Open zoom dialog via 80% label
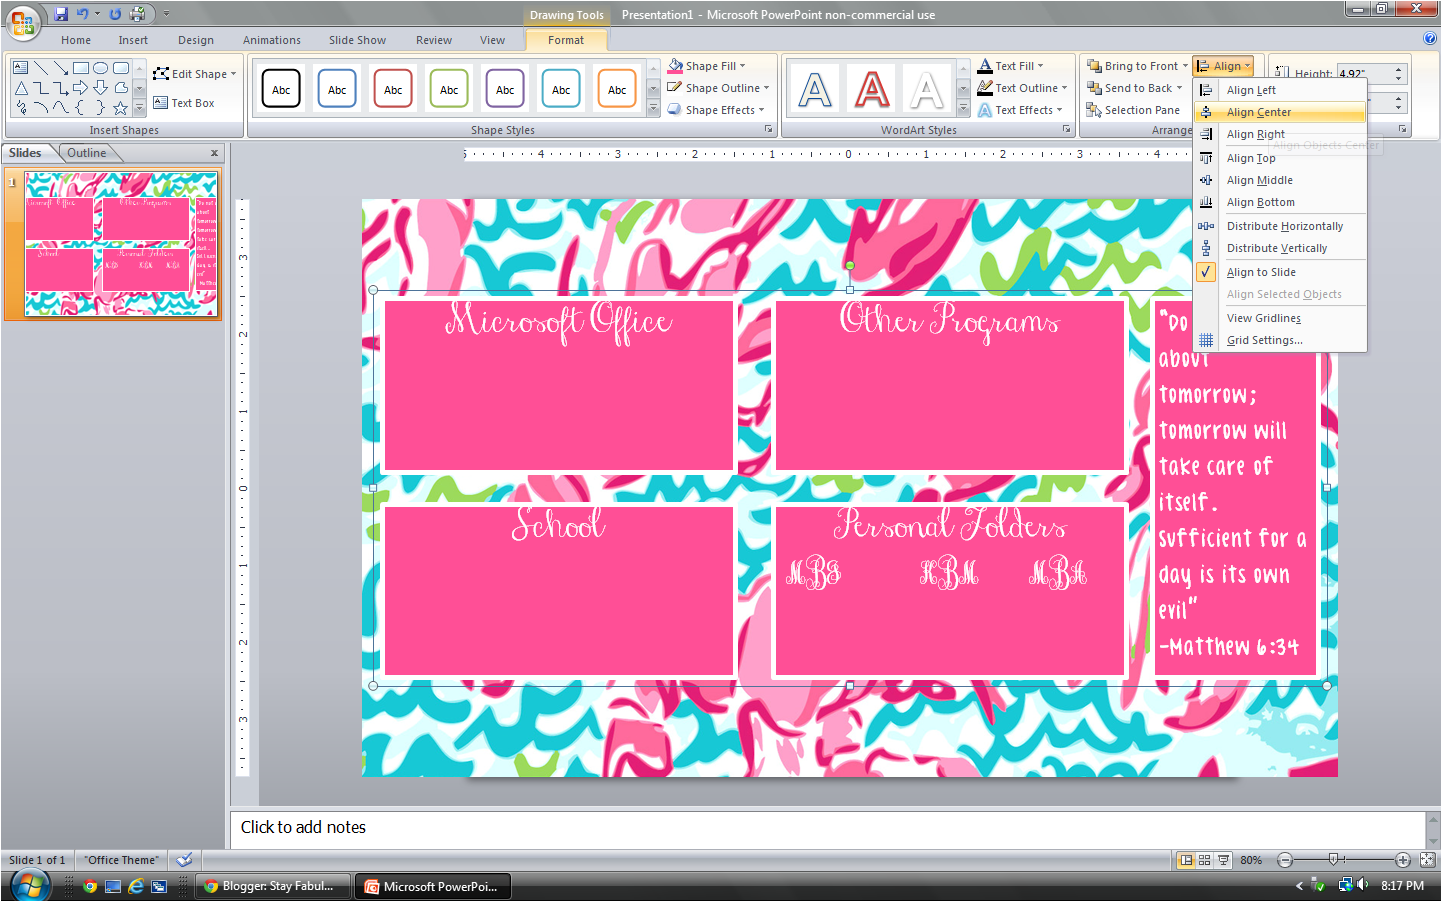This screenshot has height=902, width=1442. pos(1251,860)
